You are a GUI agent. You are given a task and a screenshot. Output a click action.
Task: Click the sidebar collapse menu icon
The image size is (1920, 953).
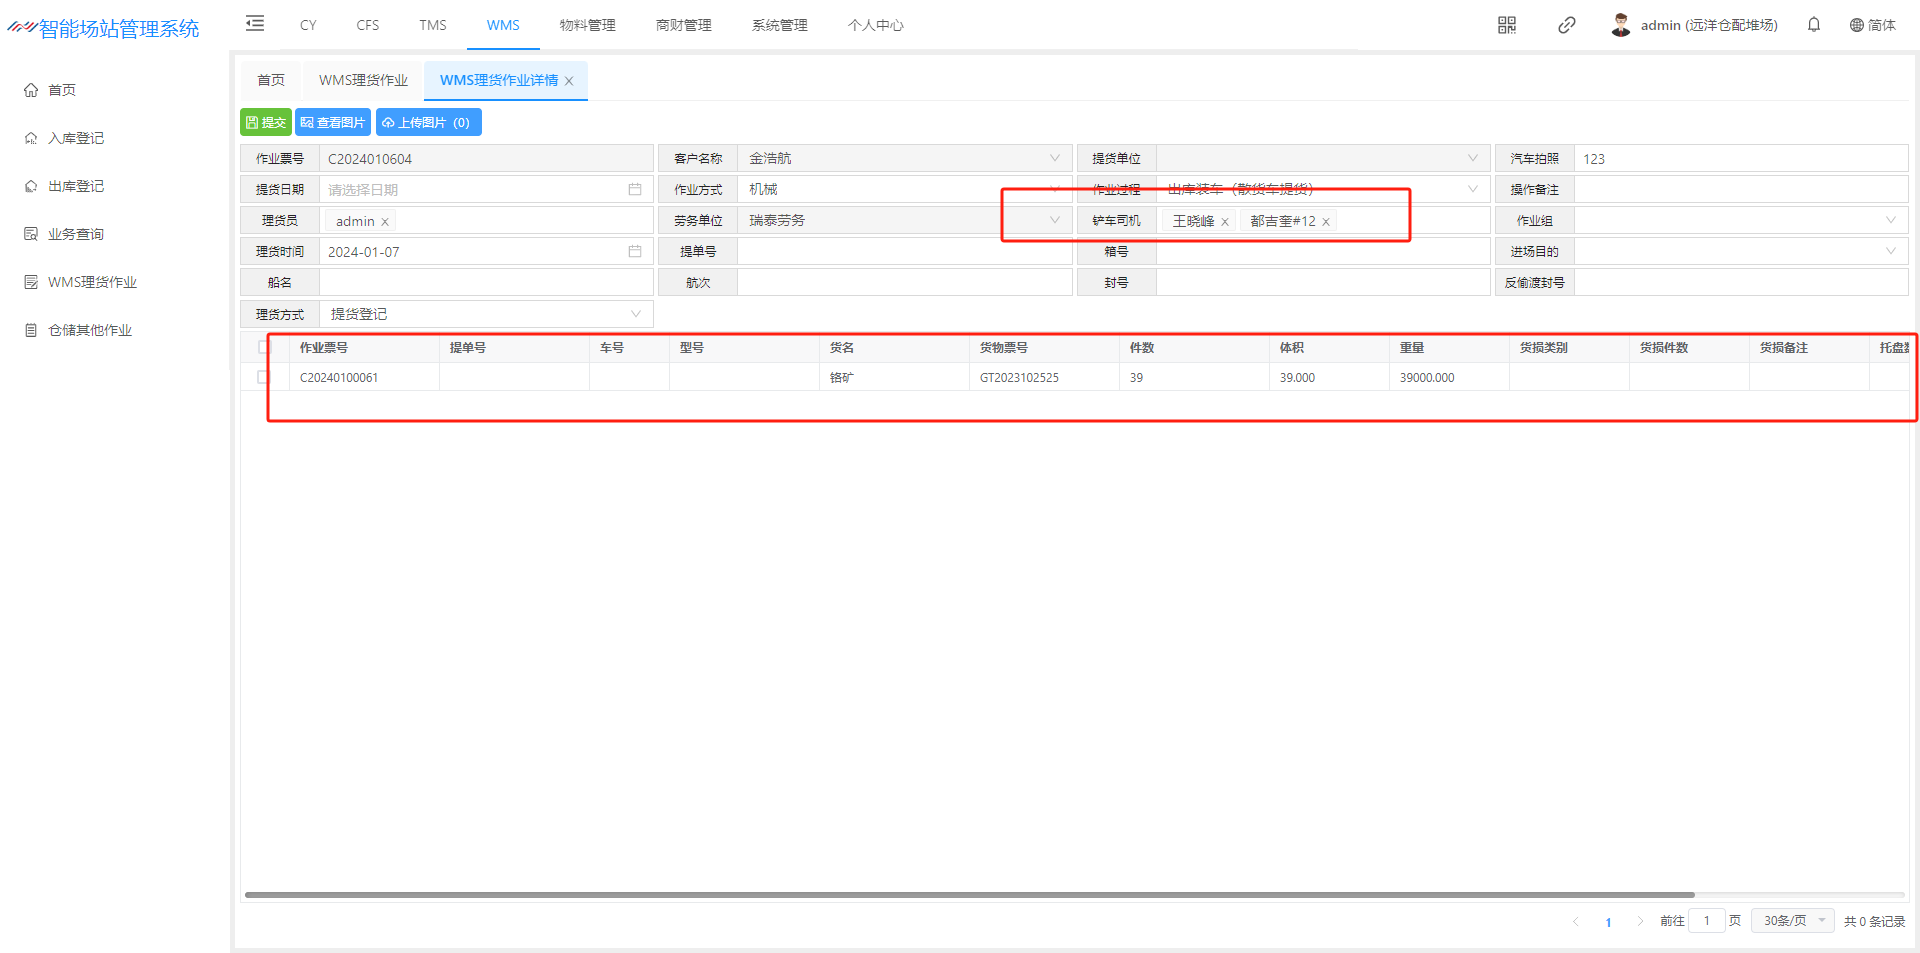(255, 24)
